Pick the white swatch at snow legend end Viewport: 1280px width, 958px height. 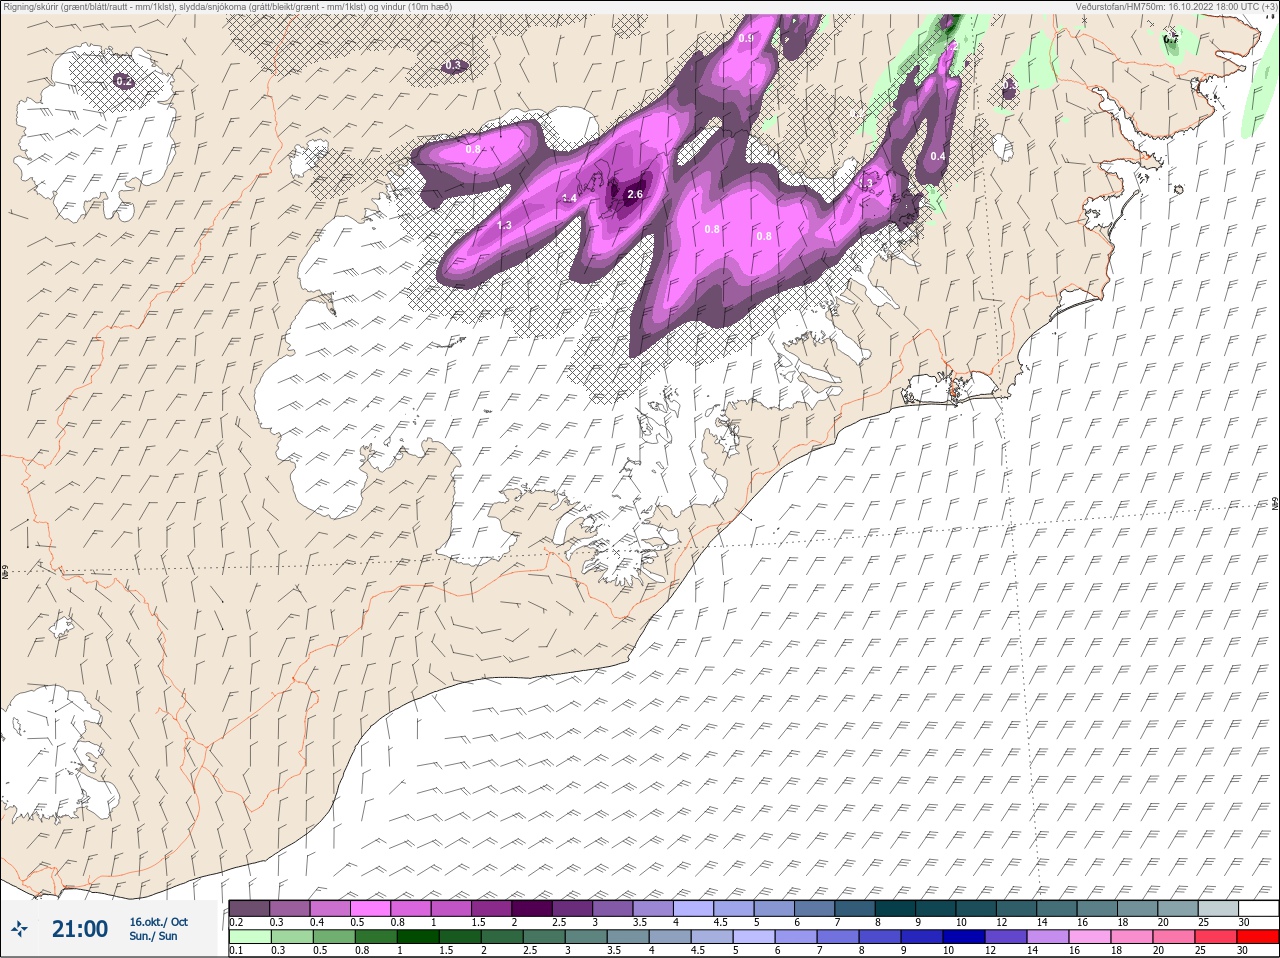1258,908
